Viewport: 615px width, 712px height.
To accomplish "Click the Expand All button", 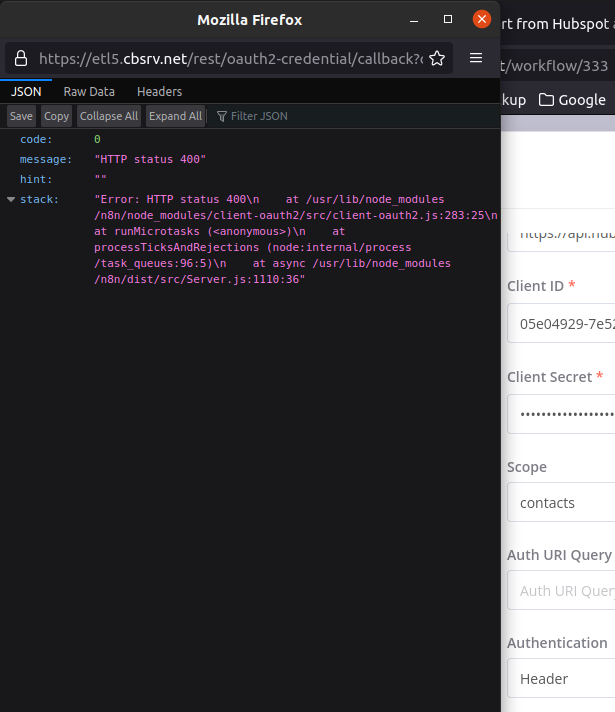I will coord(175,116).
